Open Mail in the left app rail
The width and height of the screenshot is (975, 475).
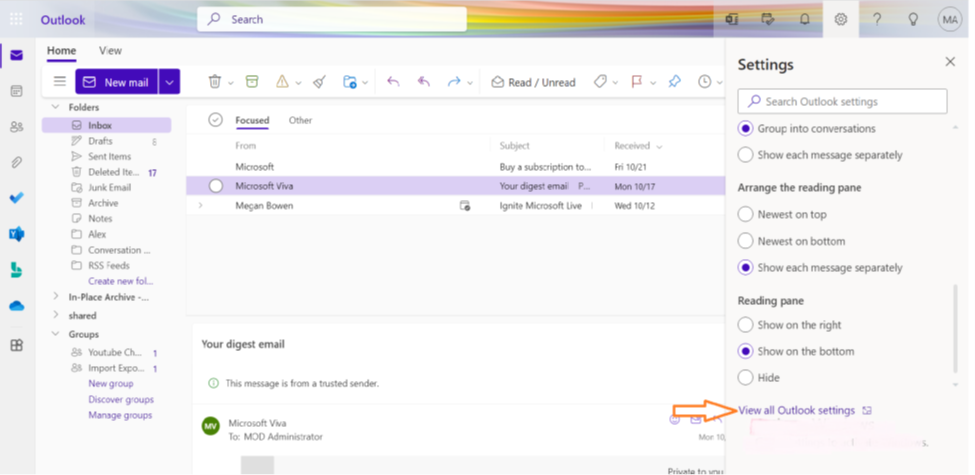(17, 55)
